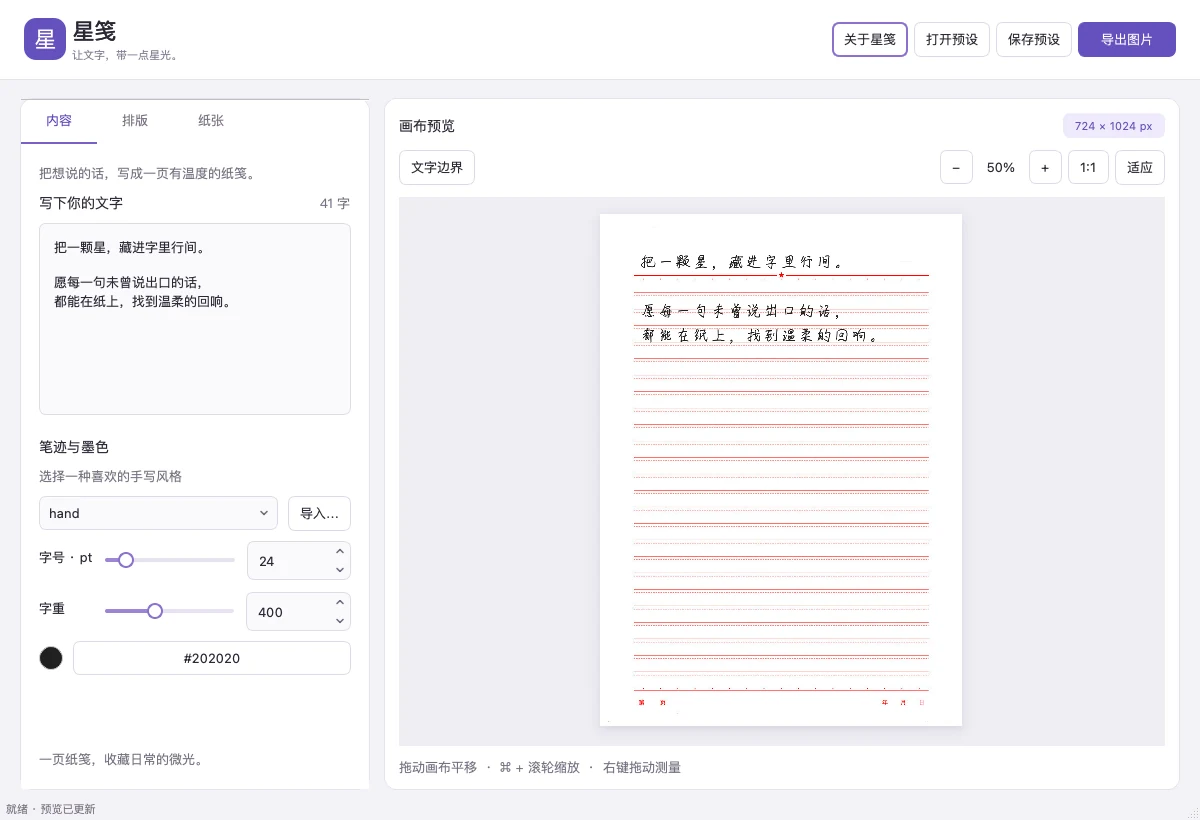Increase font weight with the up stepper arrow
The width and height of the screenshot is (1200, 820).
point(340,602)
